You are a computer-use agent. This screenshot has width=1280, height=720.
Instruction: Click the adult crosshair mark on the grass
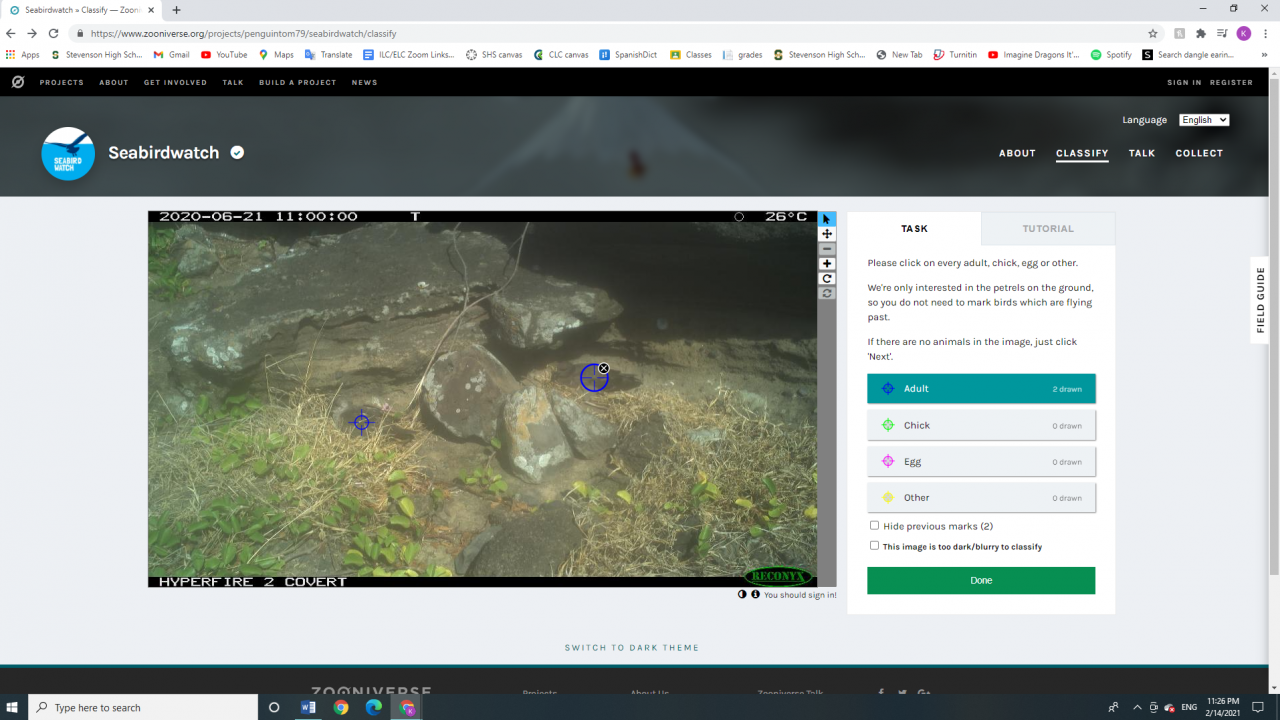[362, 422]
